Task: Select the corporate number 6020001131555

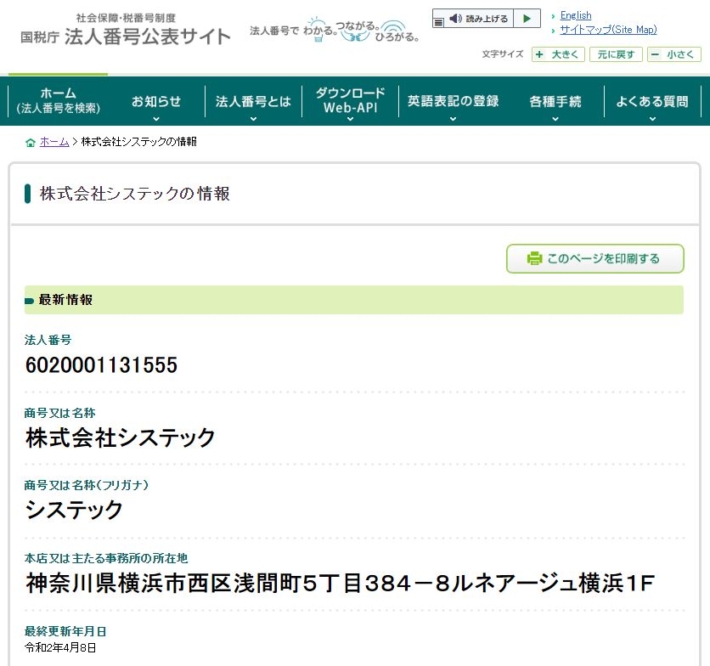Action: coord(101,365)
